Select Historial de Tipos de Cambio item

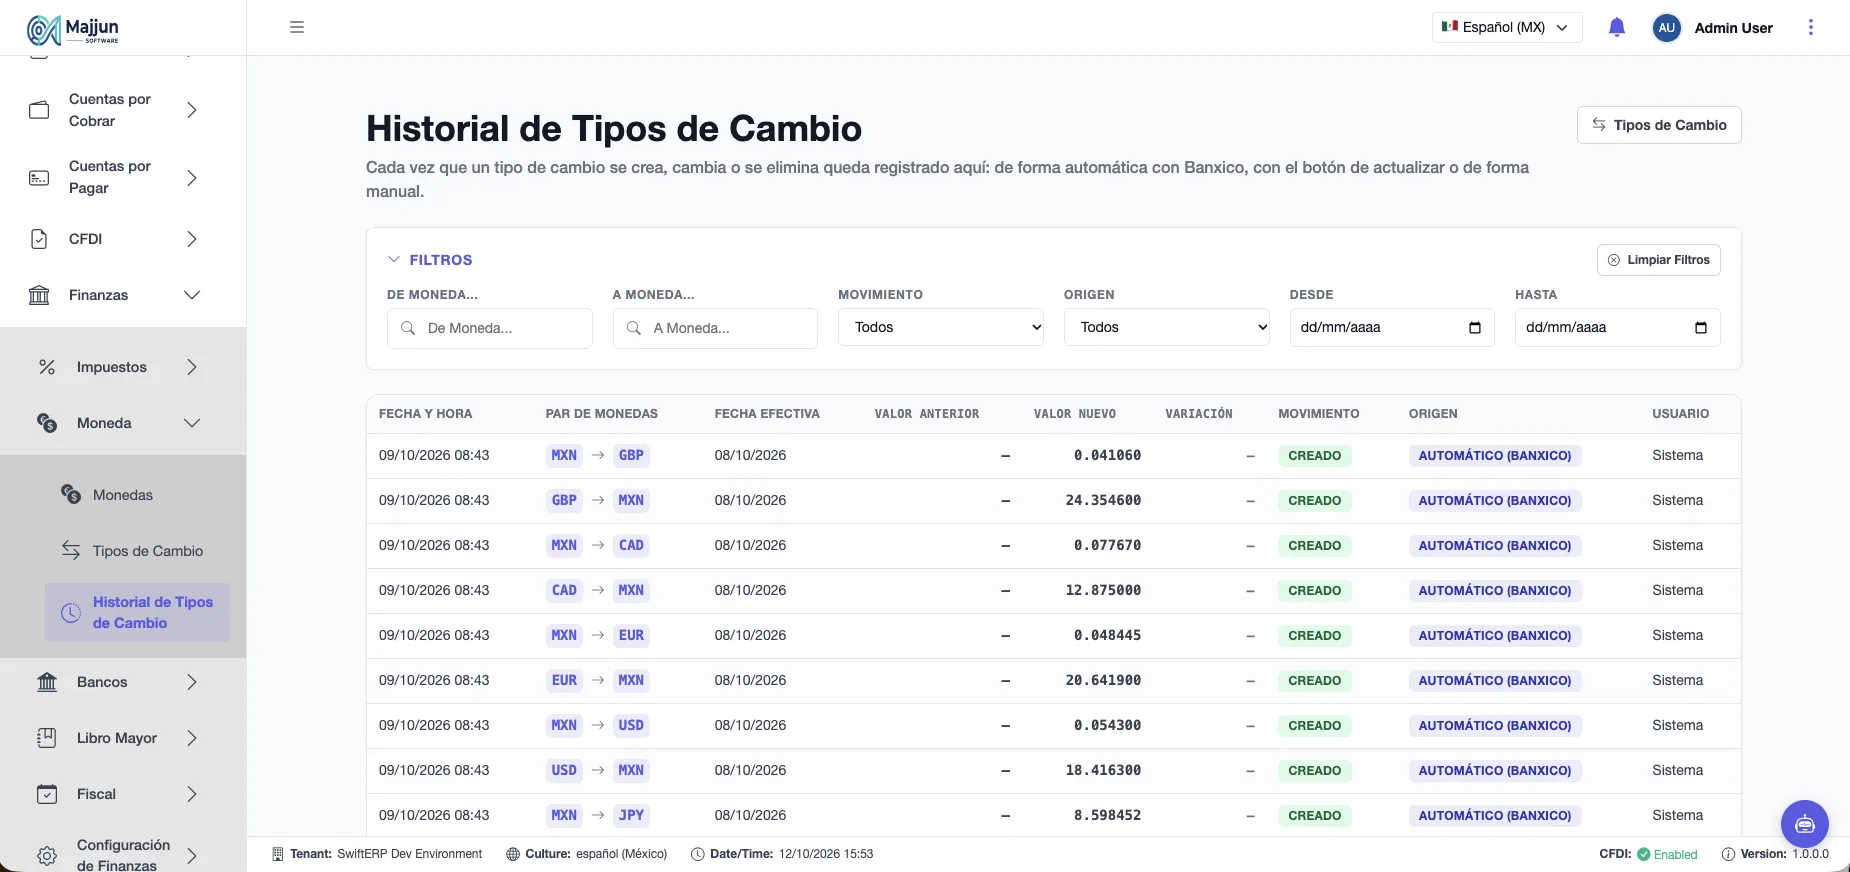click(x=137, y=612)
